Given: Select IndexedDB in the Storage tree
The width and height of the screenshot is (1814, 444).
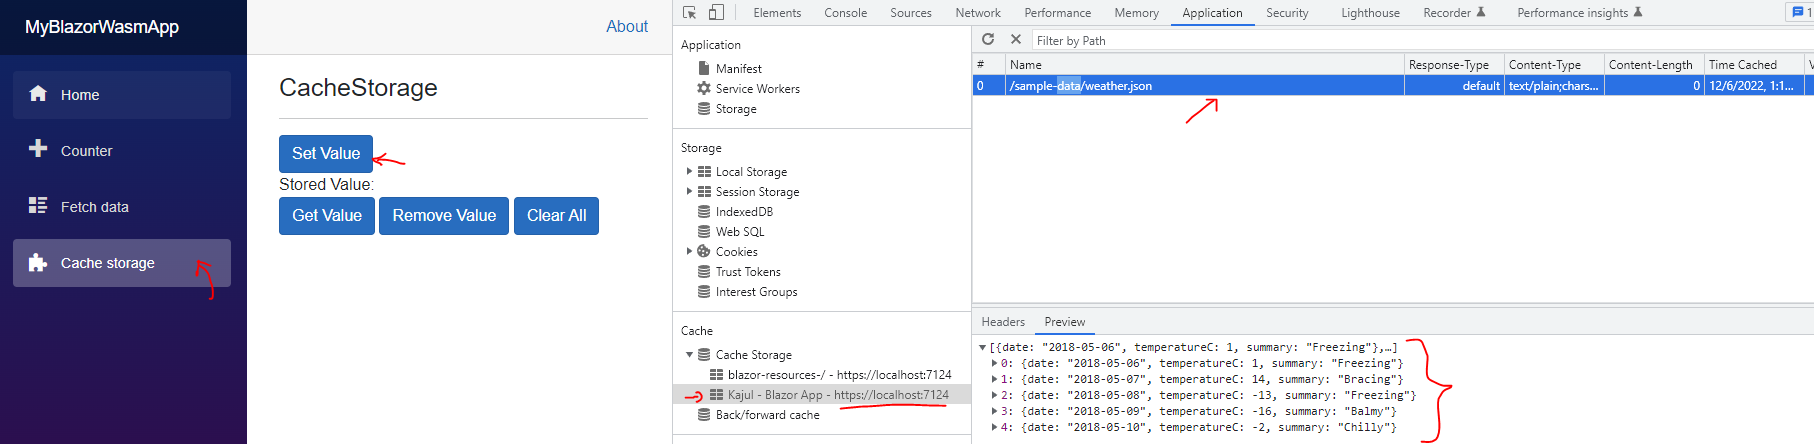Looking at the screenshot, I should coord(744,212).
